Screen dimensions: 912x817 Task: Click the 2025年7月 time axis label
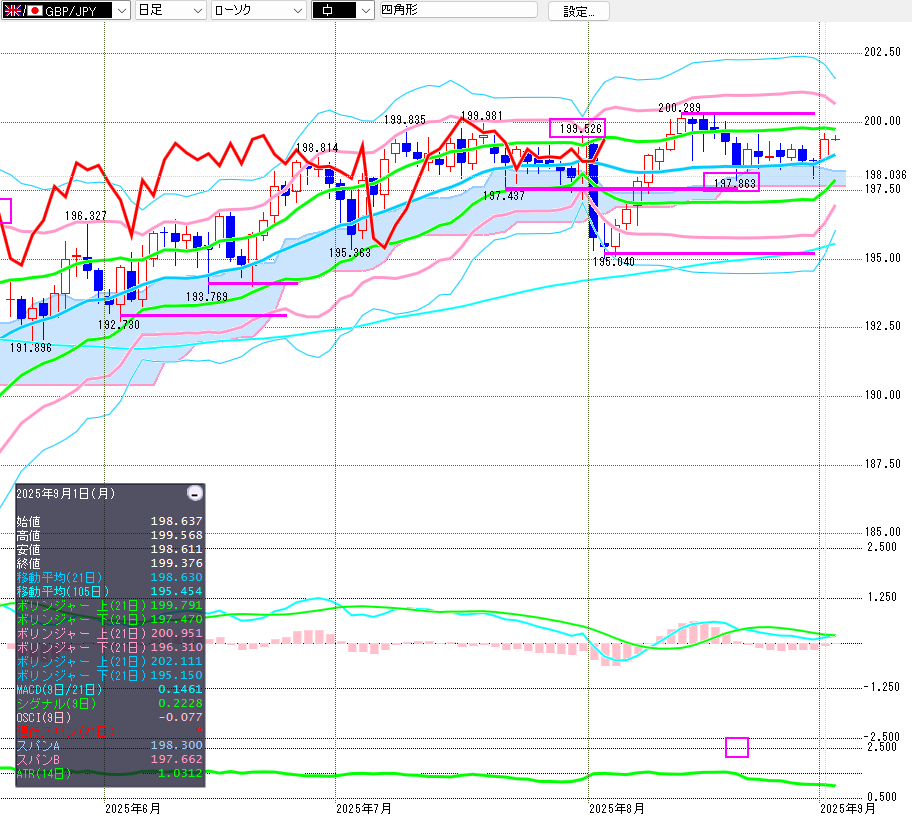(364, 809)
